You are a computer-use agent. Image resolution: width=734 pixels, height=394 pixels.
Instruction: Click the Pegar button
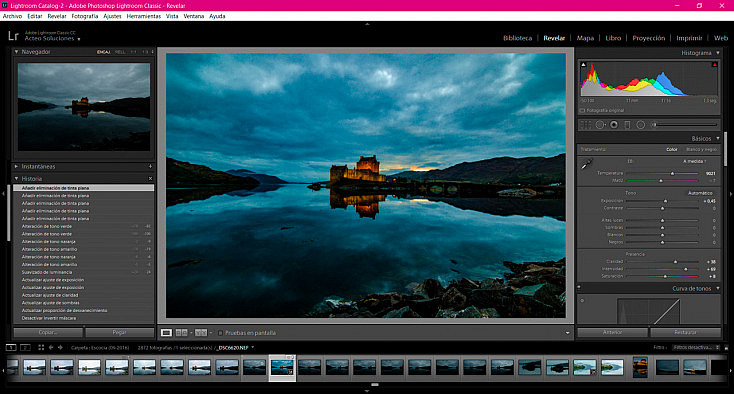click(x=119, y=332)
